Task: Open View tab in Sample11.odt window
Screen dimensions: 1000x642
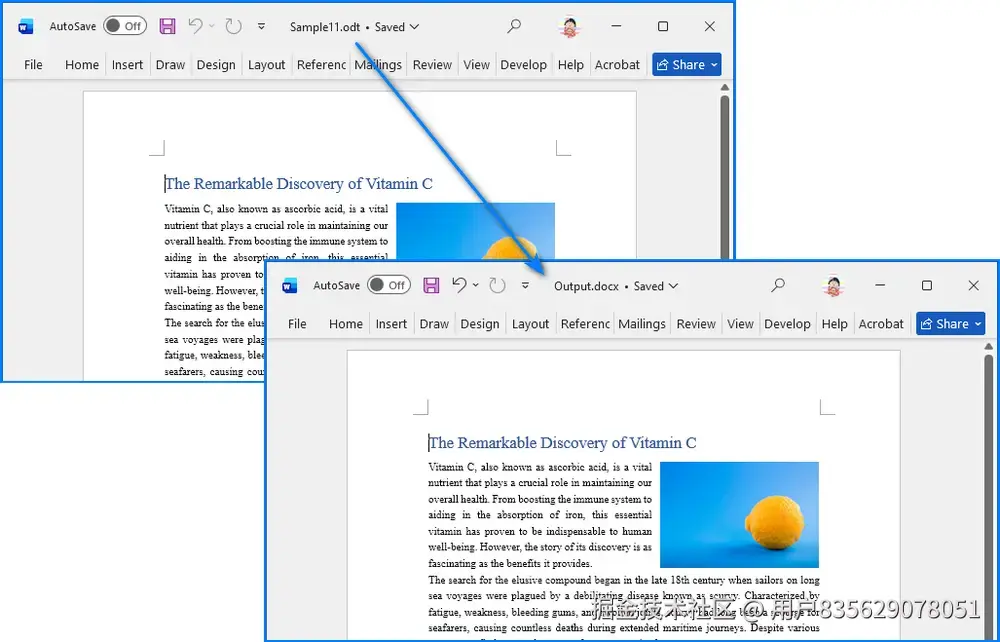Action: coord(476,64)
